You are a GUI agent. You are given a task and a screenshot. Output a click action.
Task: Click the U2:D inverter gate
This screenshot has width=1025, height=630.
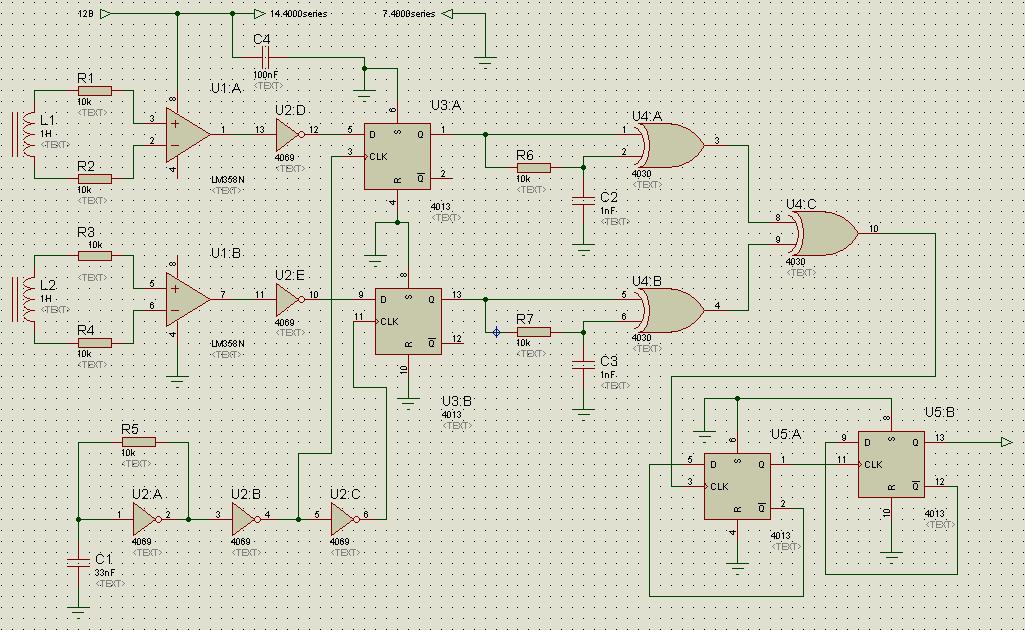click(x=290, y=135)
